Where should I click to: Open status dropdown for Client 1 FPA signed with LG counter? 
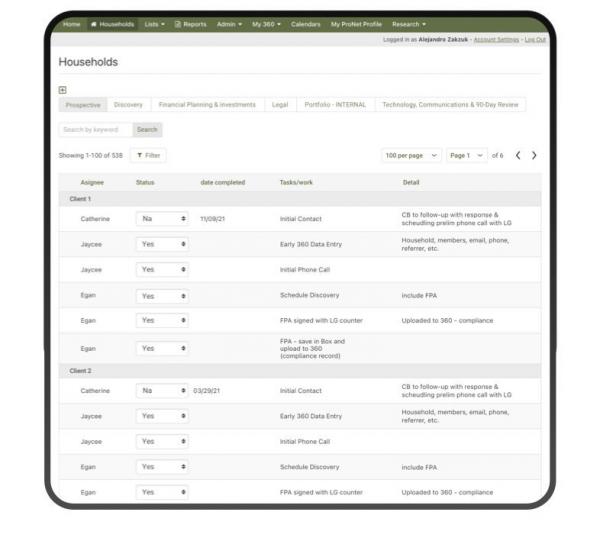[x=162, y=320]
